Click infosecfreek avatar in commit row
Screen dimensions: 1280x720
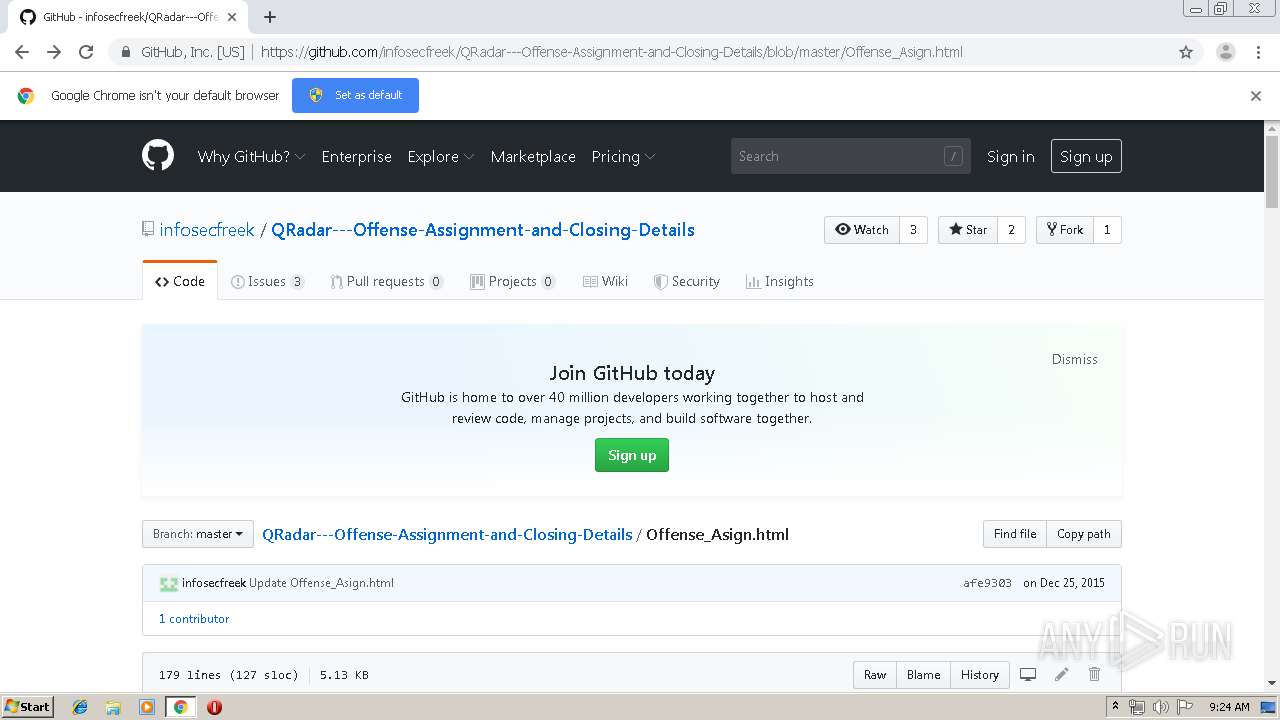(x=169, y=583)
